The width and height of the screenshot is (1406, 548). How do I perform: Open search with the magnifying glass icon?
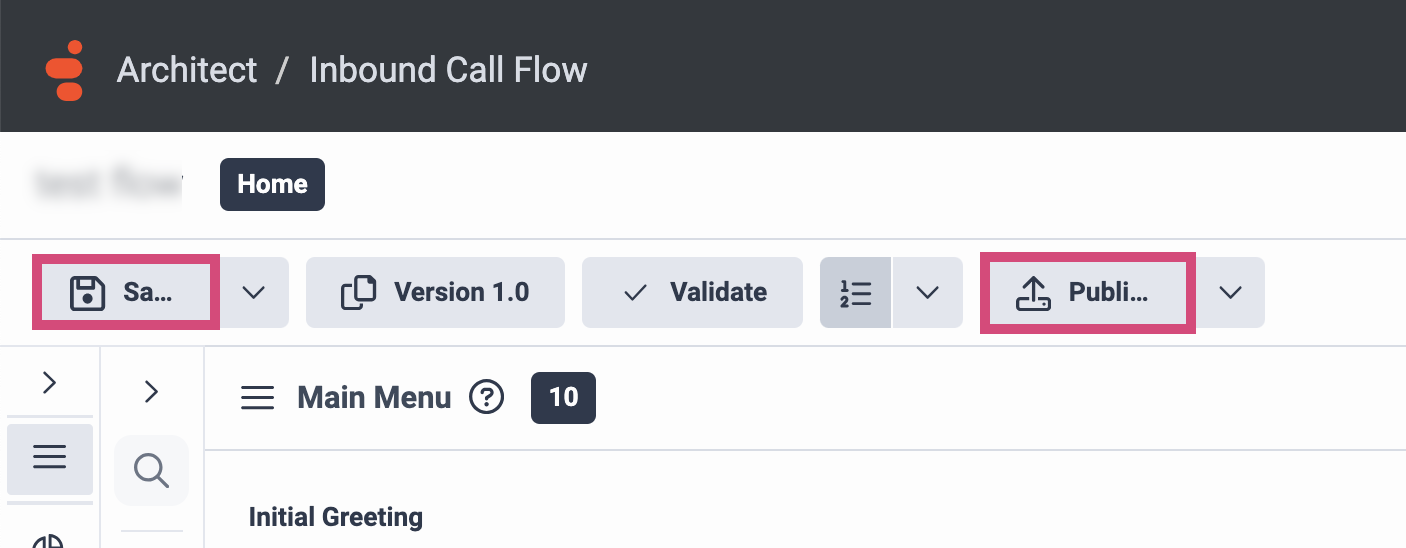[x=151, y=469]
